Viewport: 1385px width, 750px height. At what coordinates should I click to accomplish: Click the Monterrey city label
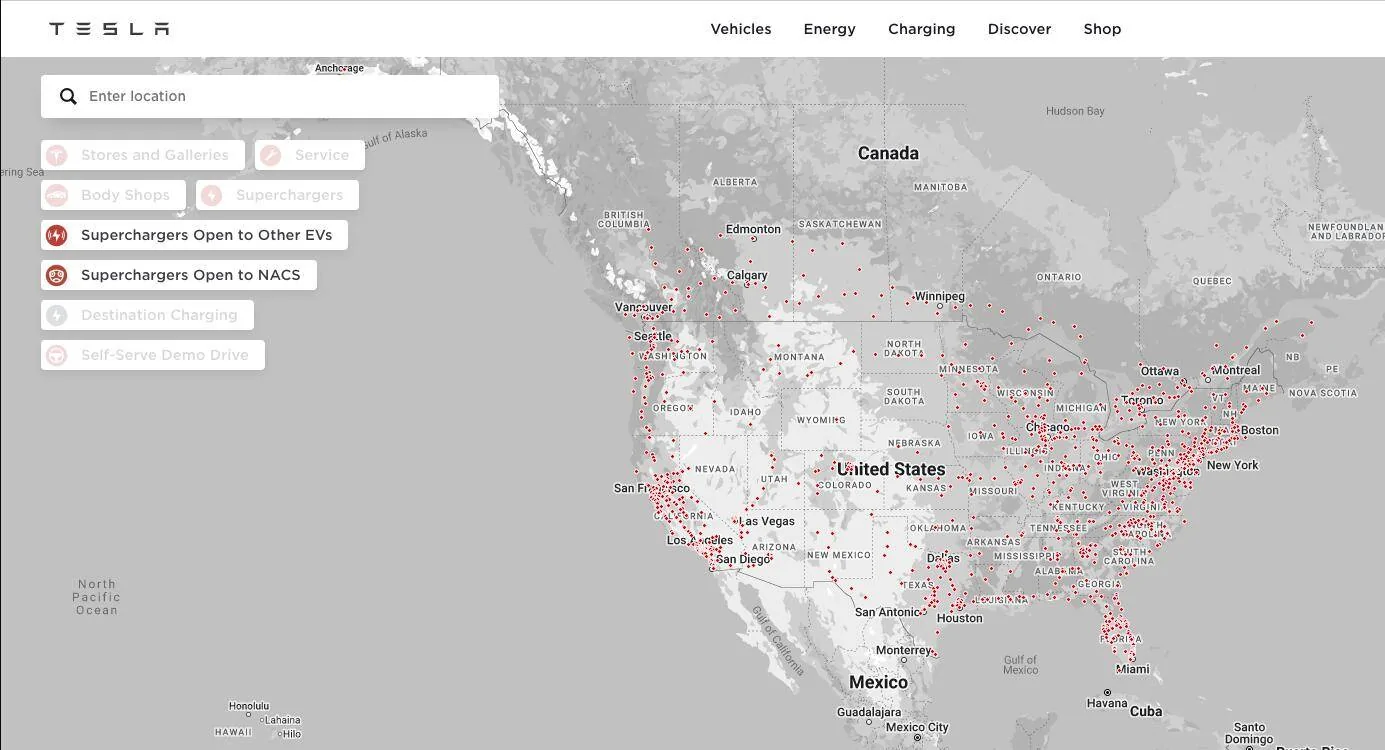pyautogui.click(x=904, y=650)
